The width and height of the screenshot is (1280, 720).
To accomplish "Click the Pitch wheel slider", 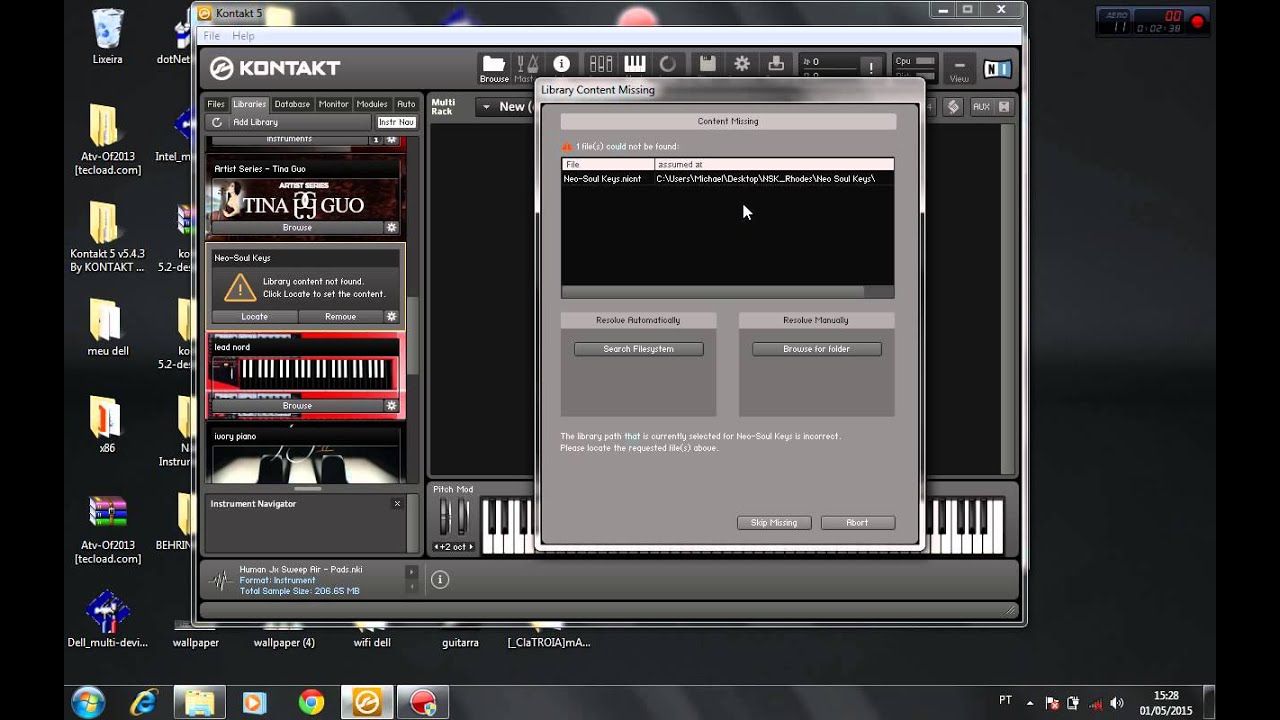I will tap(447, 518).
